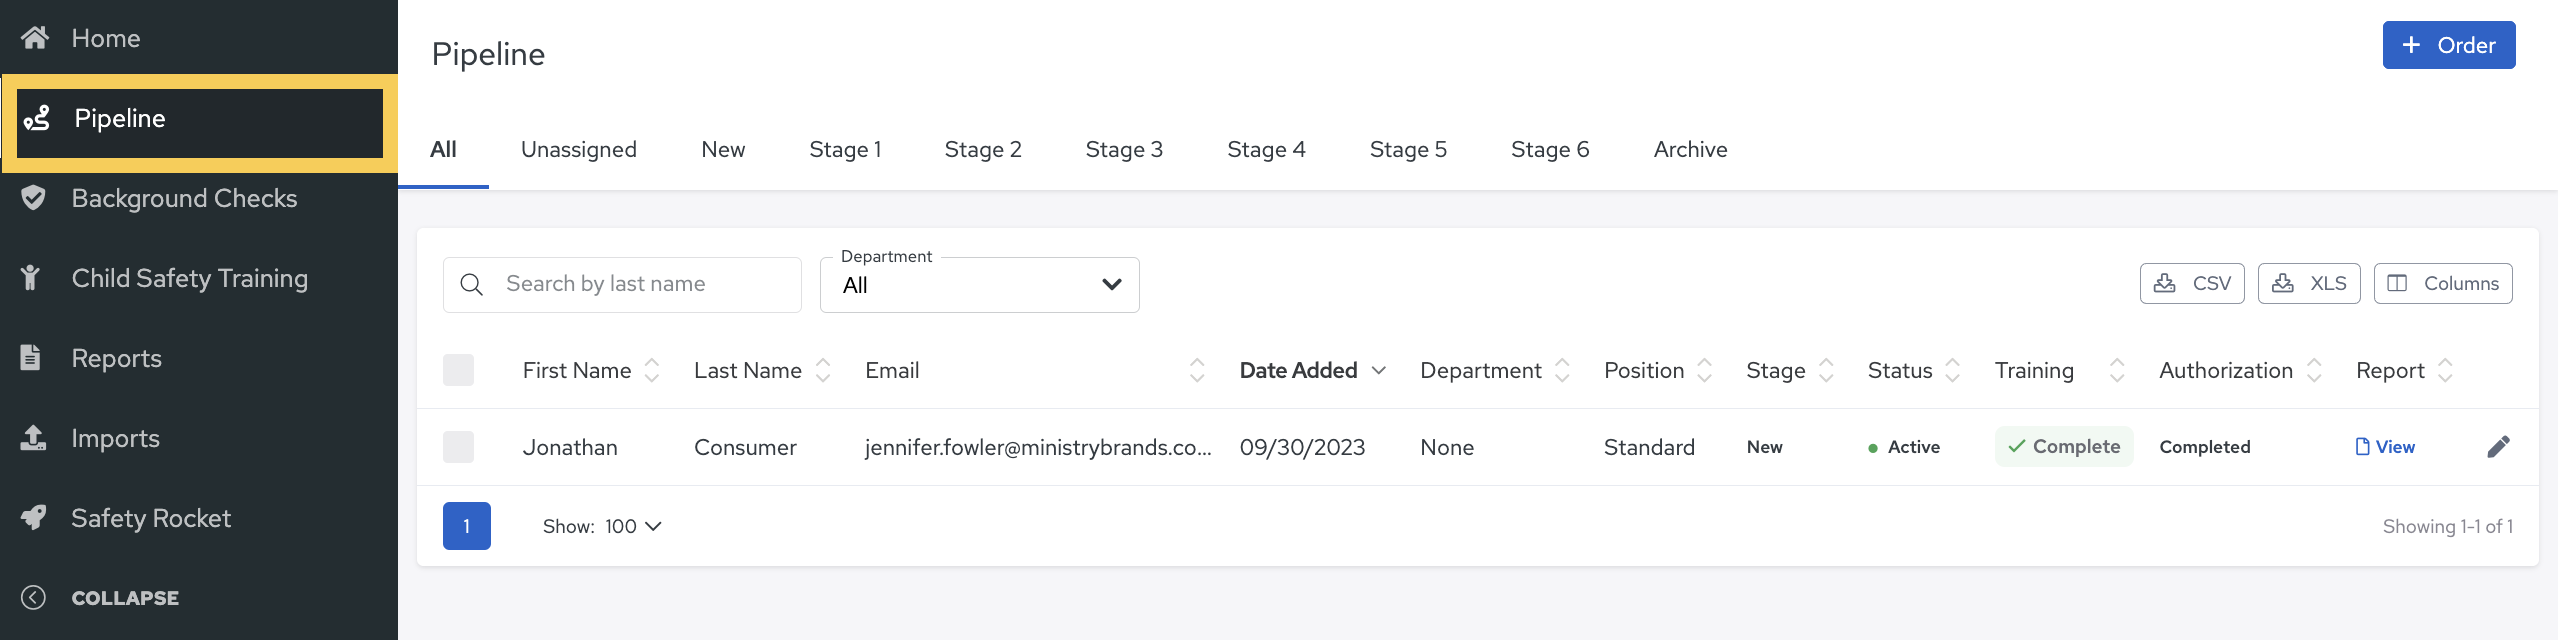Click the Active status indicator
2558x640 pixels.
coord(1903,447)
